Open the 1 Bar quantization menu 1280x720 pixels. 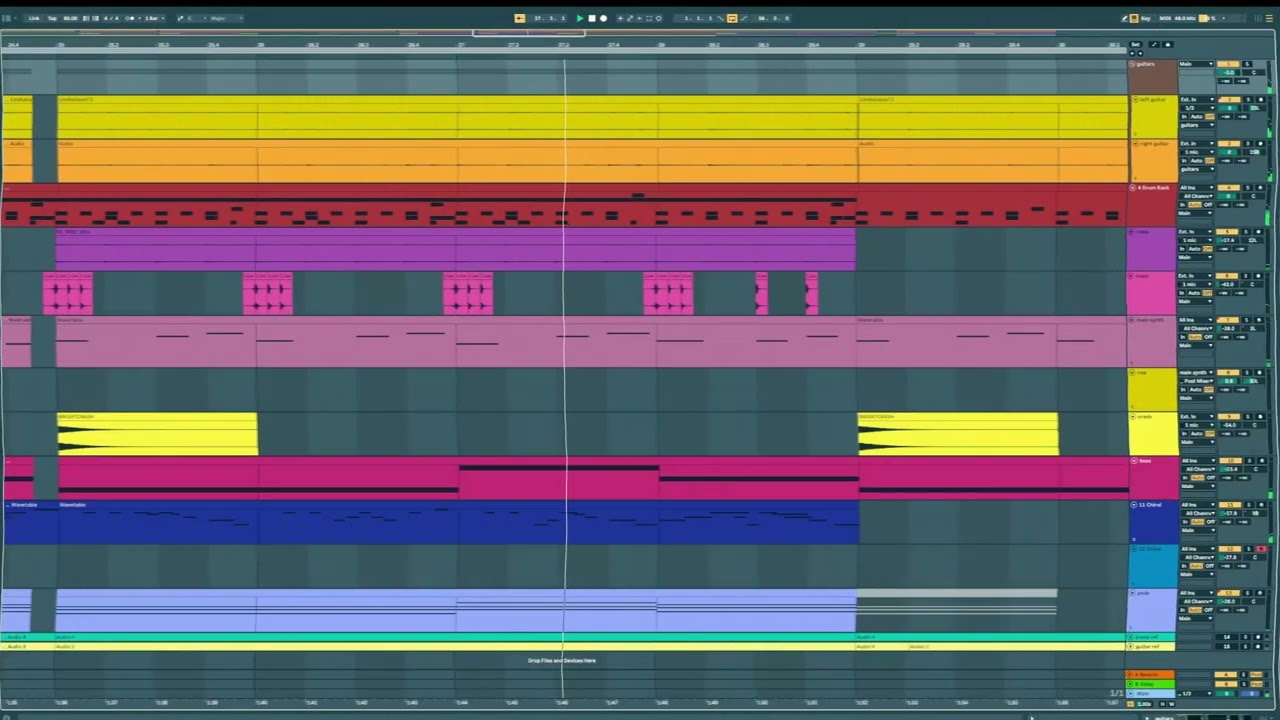coord(154,18)
